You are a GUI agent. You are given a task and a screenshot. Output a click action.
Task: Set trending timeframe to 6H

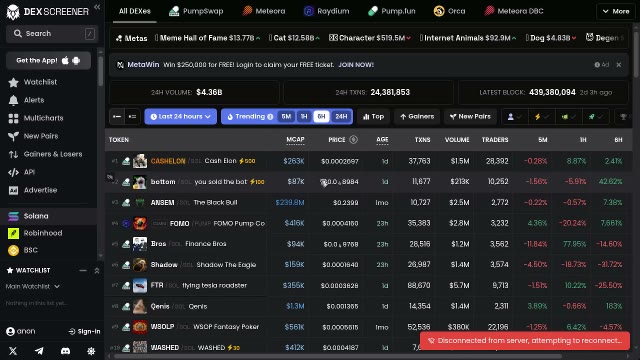click(x=321, y=117)
